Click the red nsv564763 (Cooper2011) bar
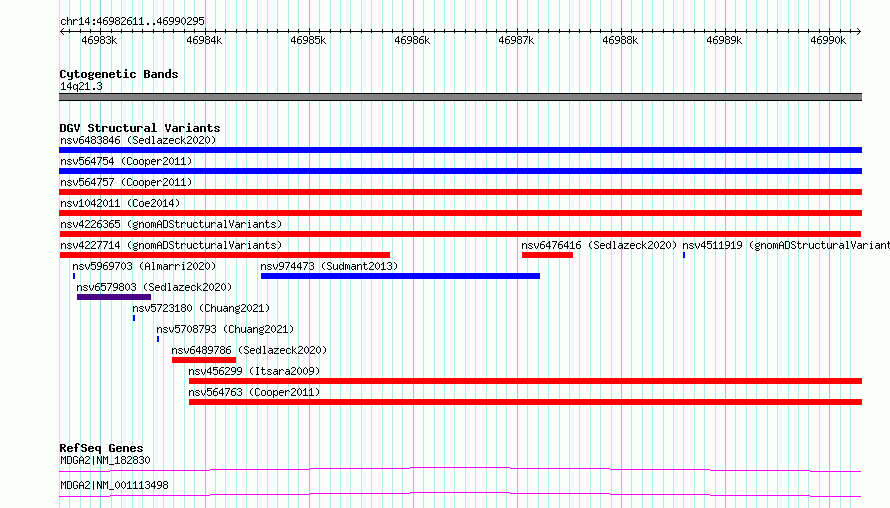 [x=526, y=402]
